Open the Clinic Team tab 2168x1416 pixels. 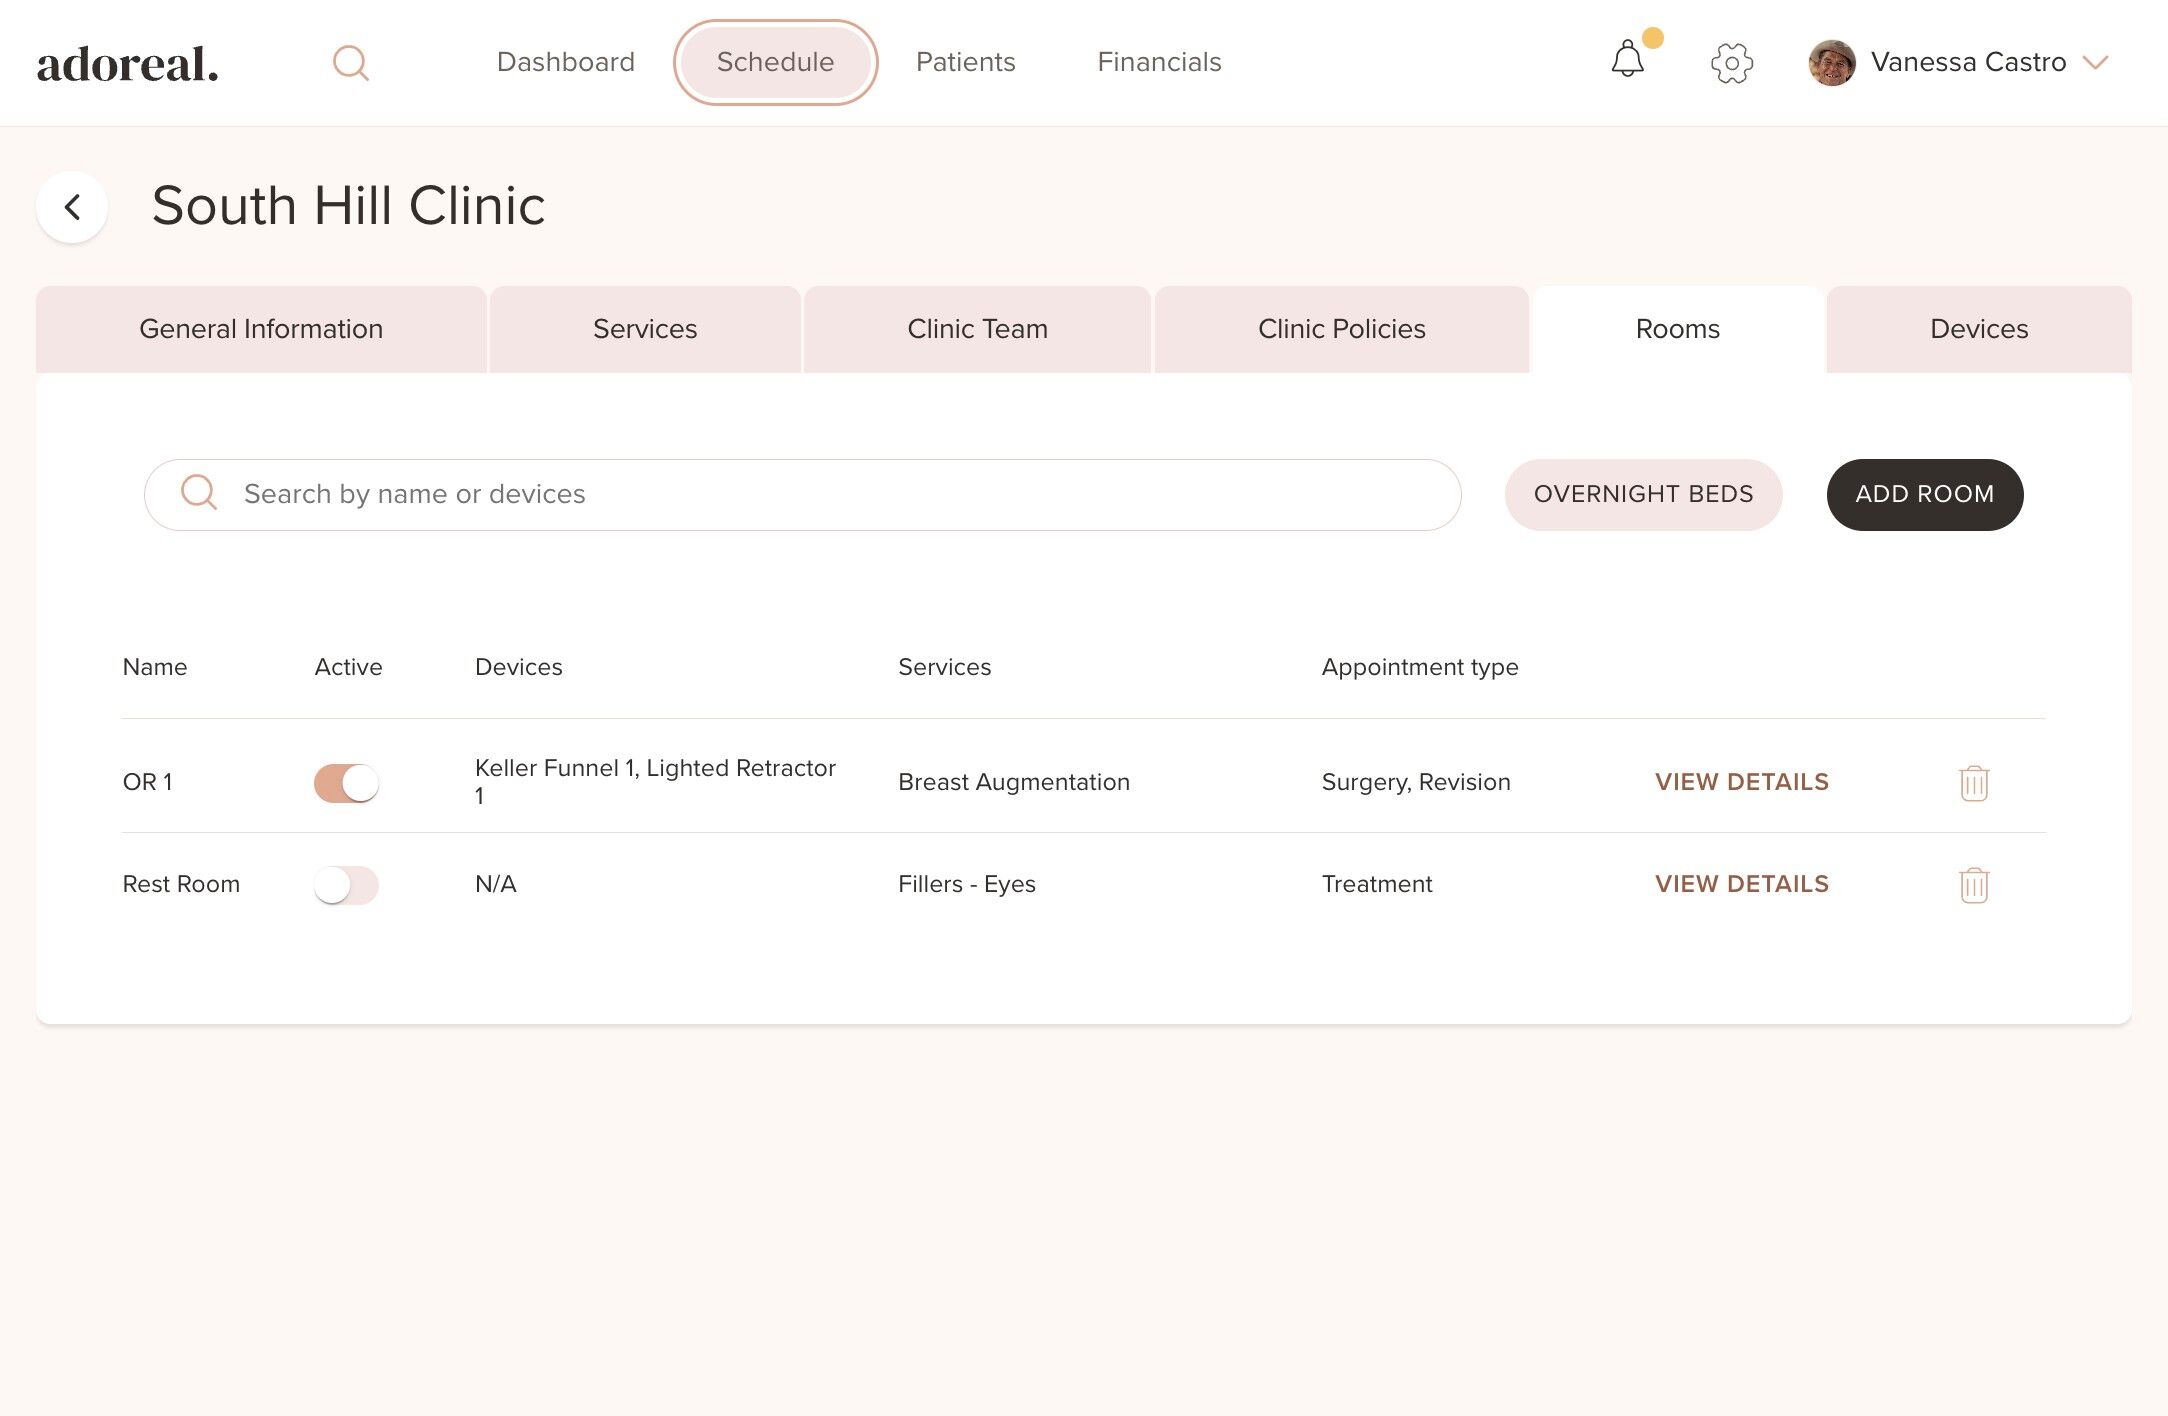tap(977, 329)
